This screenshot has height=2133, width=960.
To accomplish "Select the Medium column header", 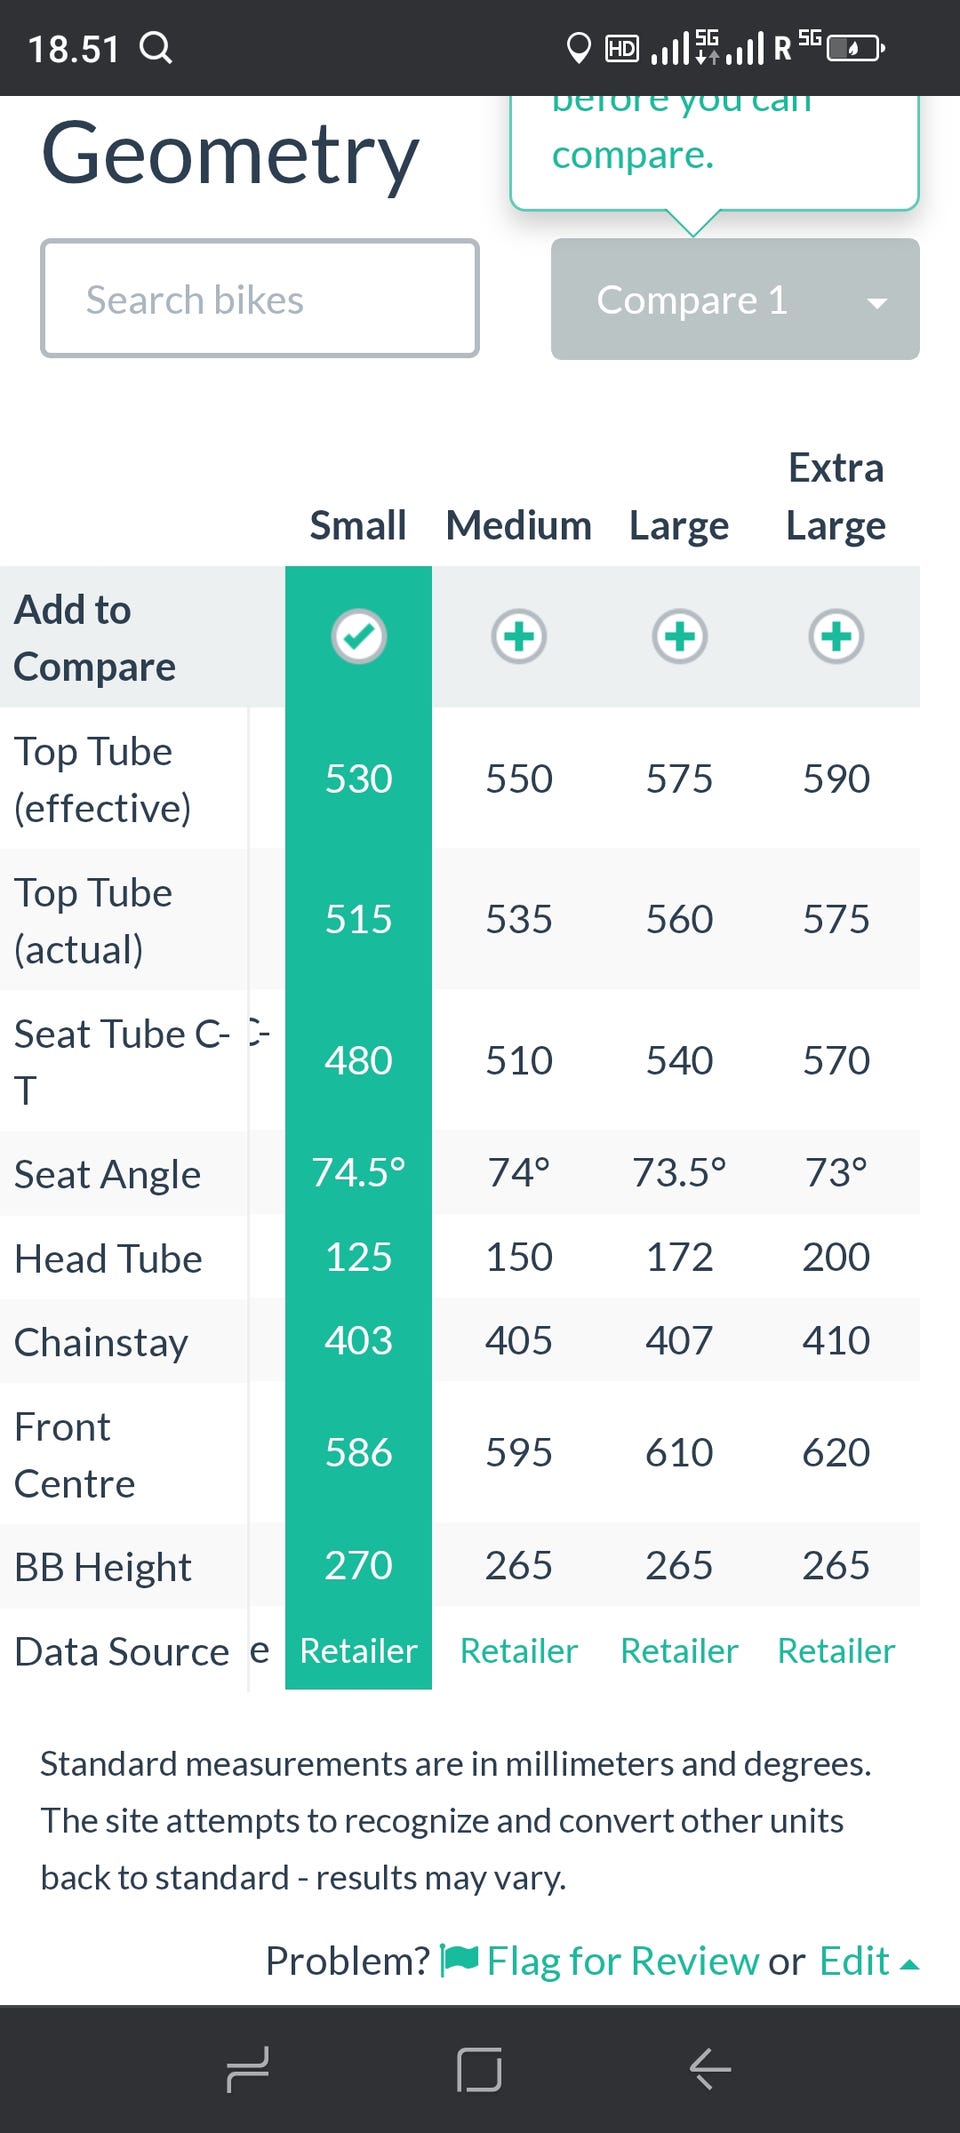I will (518, 525).
